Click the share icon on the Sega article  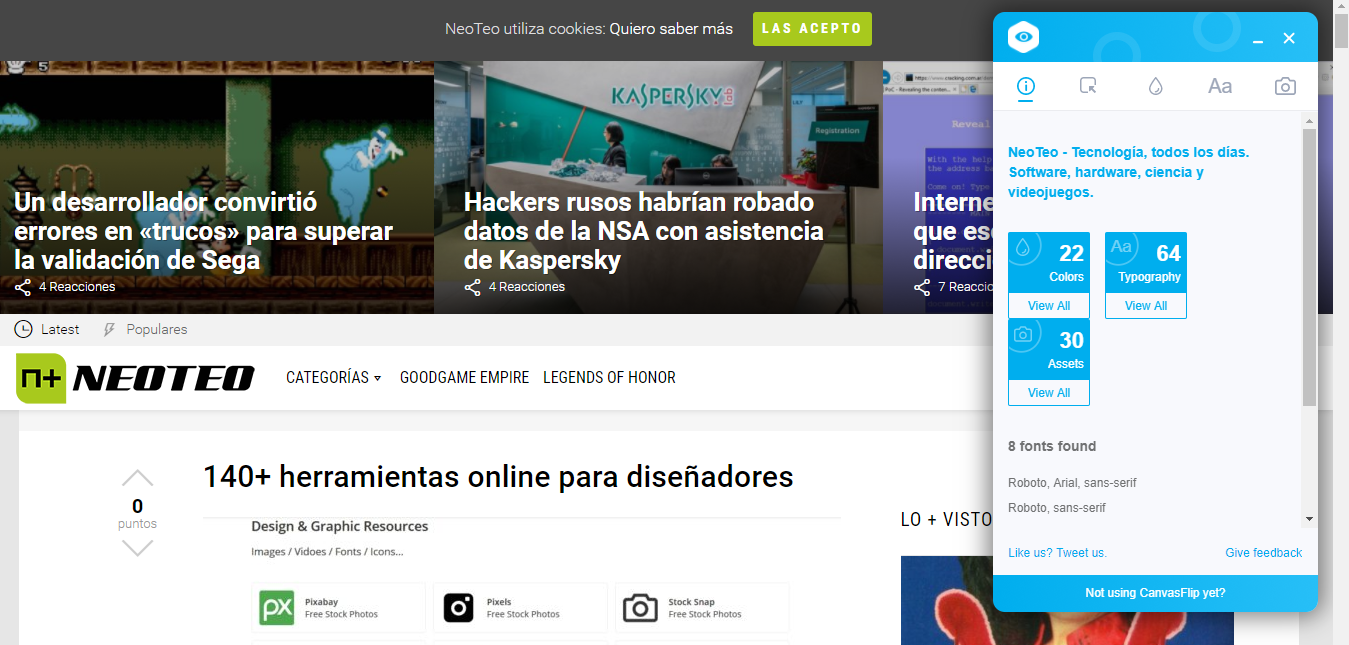[x=23, y=287]
